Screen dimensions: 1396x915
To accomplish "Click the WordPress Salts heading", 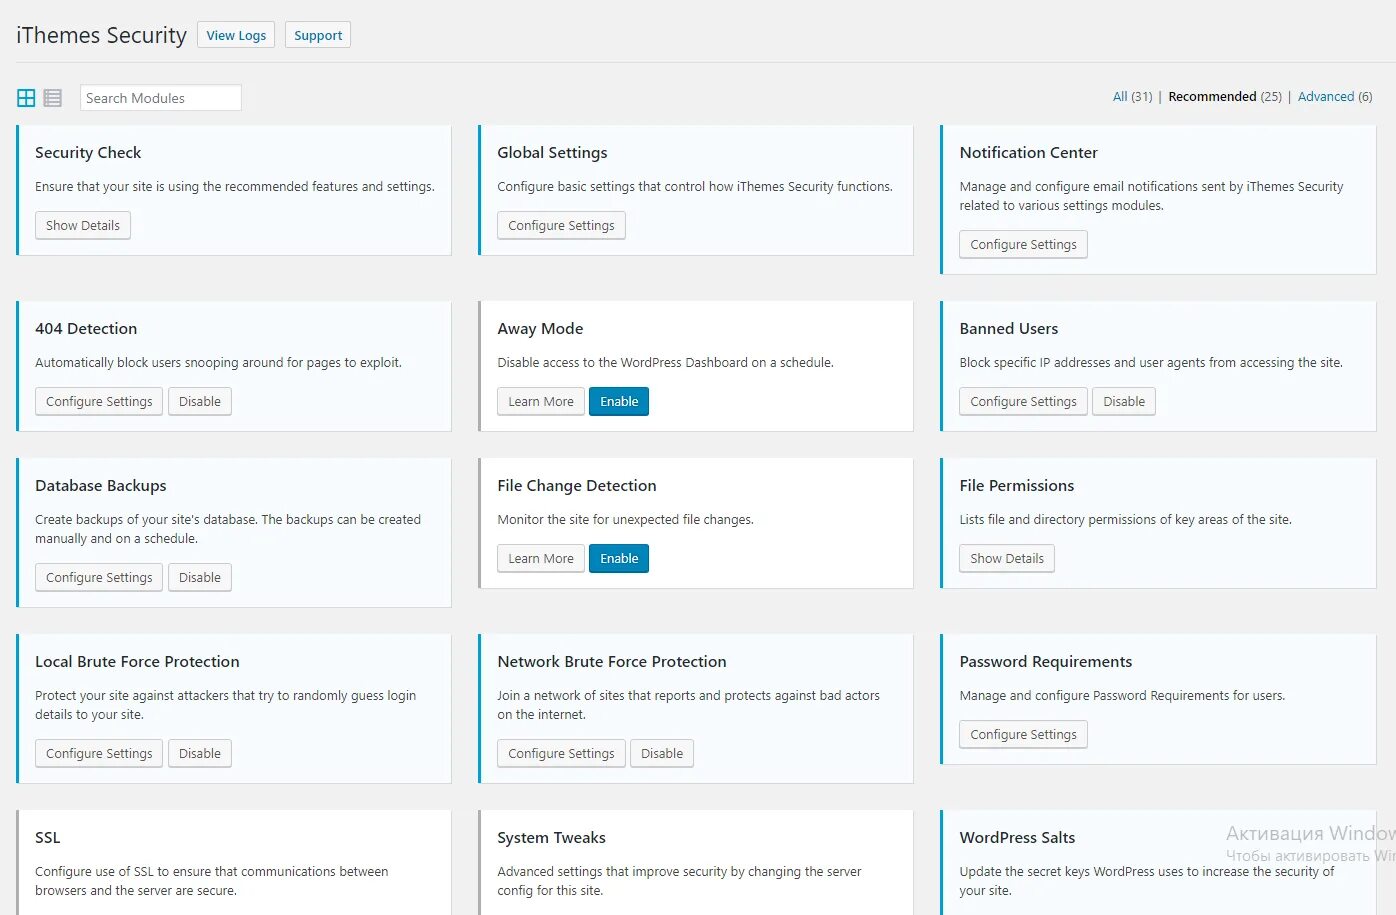I will (x=1017, y=838).
